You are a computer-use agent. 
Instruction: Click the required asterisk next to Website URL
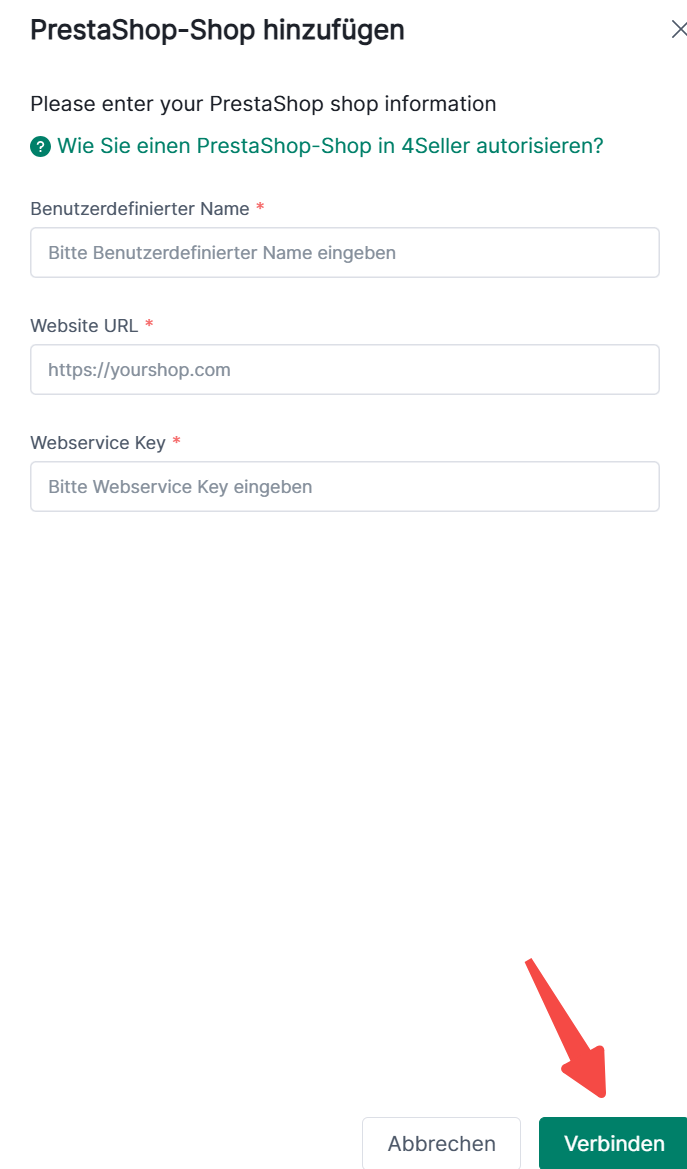point(149,325)
